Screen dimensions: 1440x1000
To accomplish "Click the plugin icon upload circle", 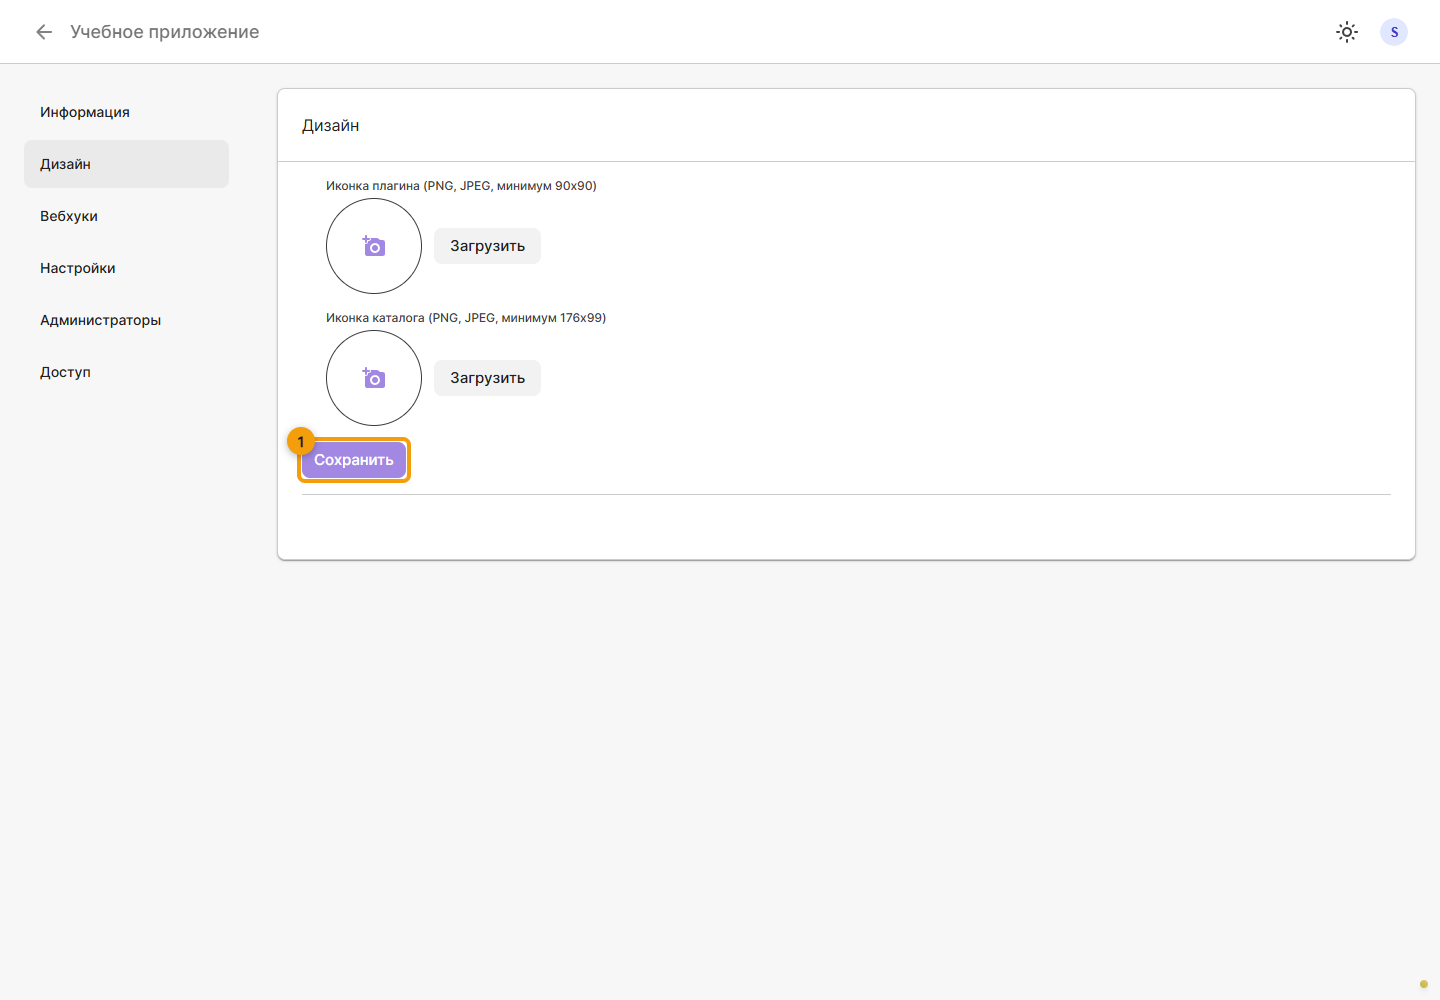I will coord(374,246).
